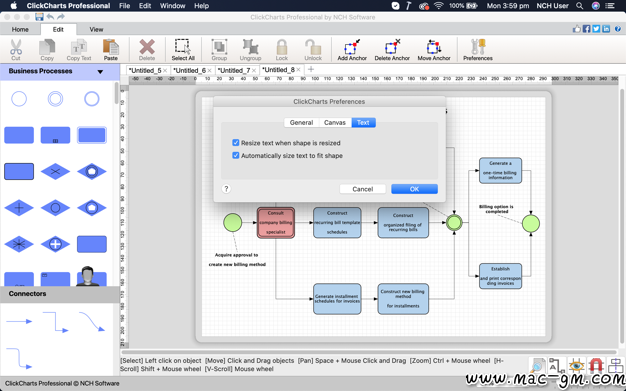Click the Undo arrow in title bar

click(x=50, y=17)
